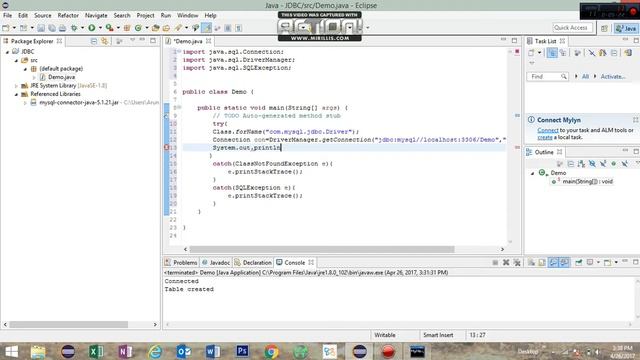
Task: Open the New wizard dropdown arrow in toolbar
Action: pos(14,28)
